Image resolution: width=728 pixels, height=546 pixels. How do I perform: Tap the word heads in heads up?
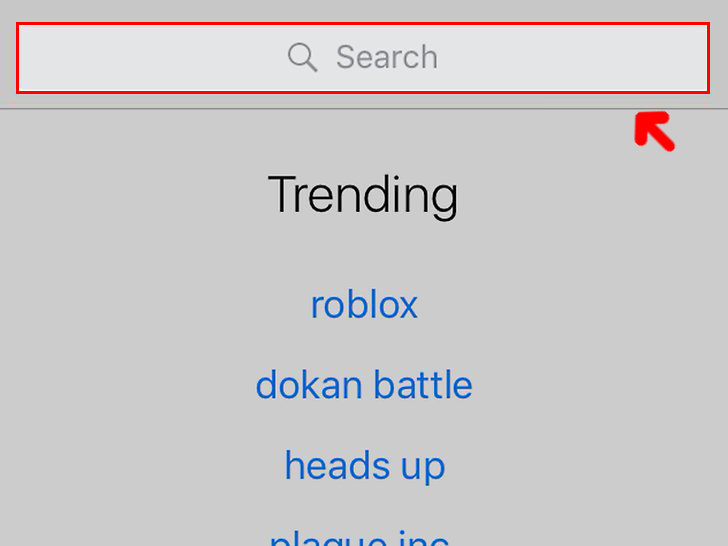click(x=337, y=465)
